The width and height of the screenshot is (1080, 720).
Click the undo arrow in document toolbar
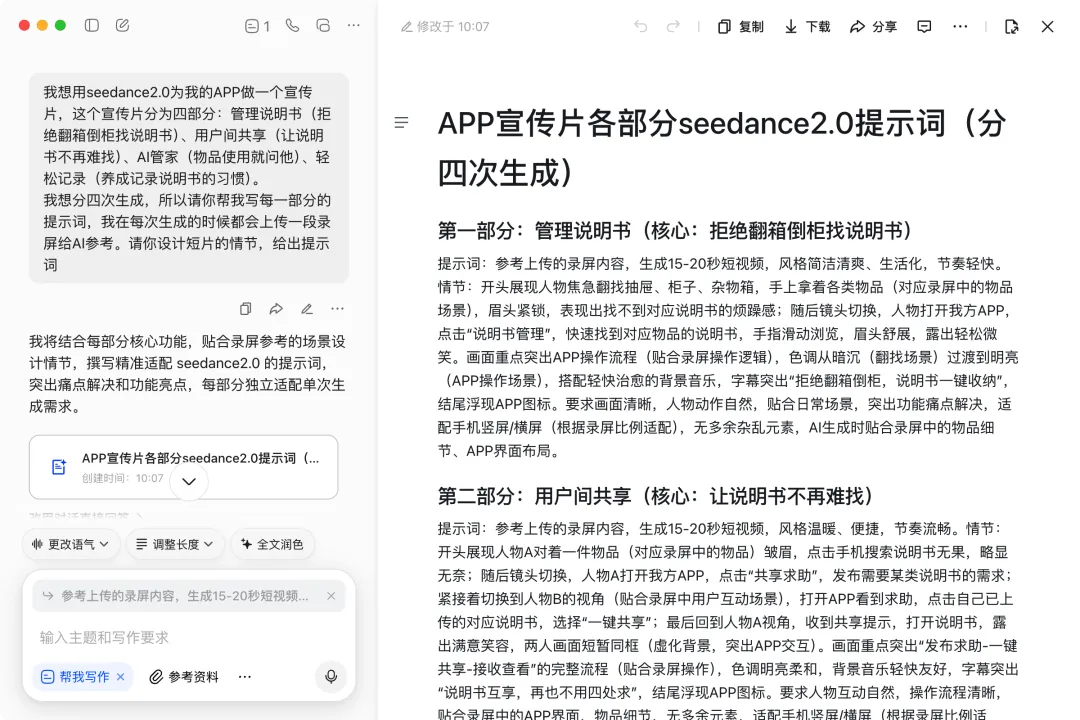(641, 26)
